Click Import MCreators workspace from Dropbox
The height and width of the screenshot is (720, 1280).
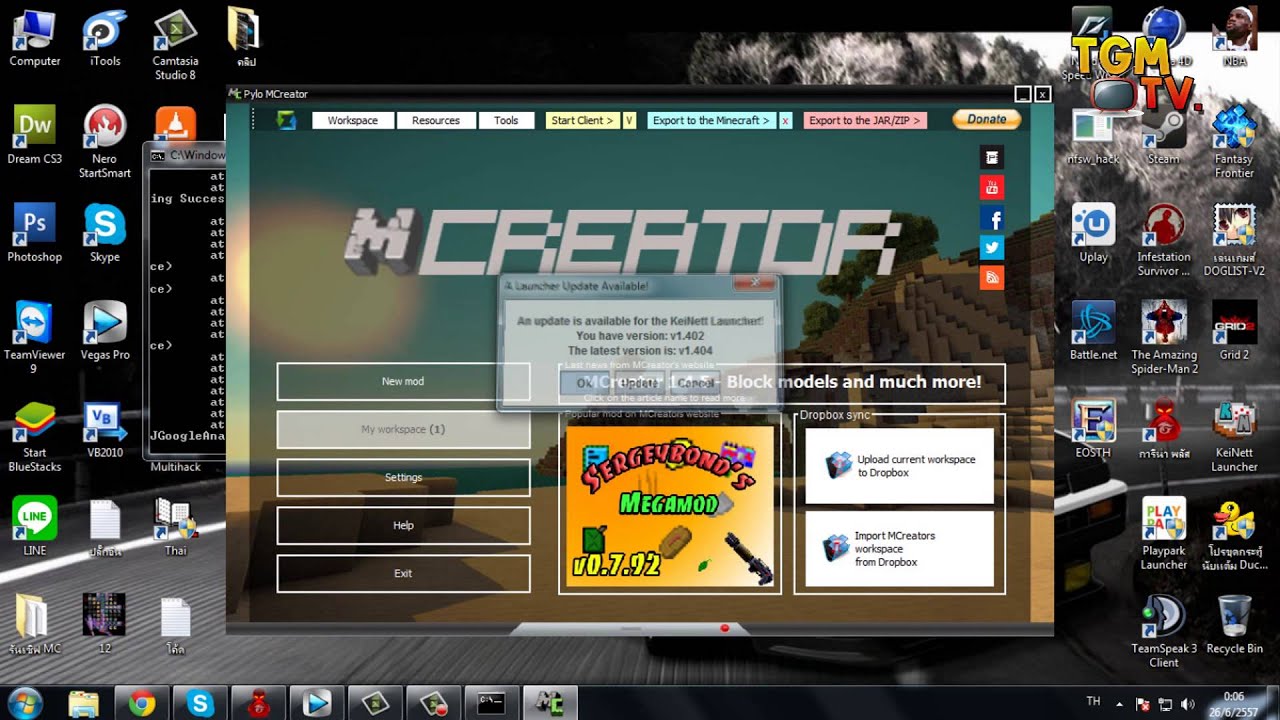coord(899,548)
